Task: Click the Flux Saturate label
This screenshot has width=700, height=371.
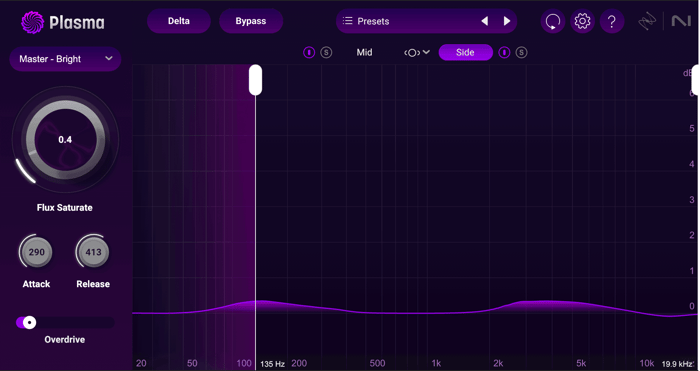Action: (65, 208)
